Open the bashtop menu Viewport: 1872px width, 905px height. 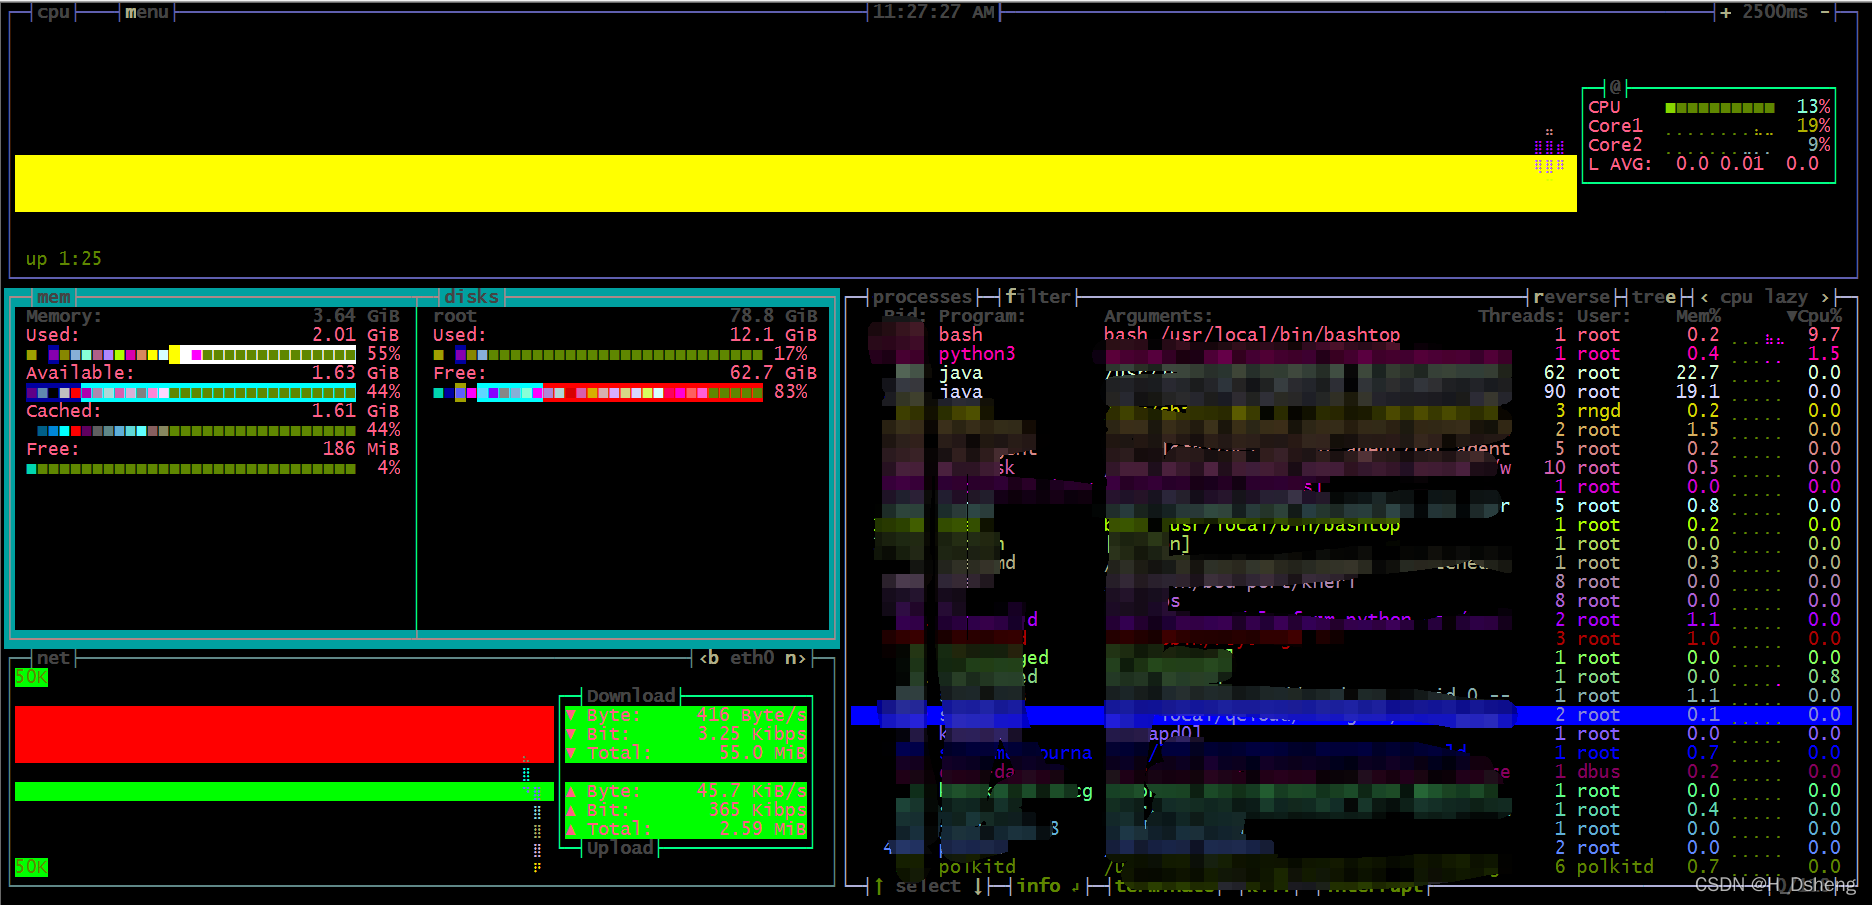tap(147, 12)
